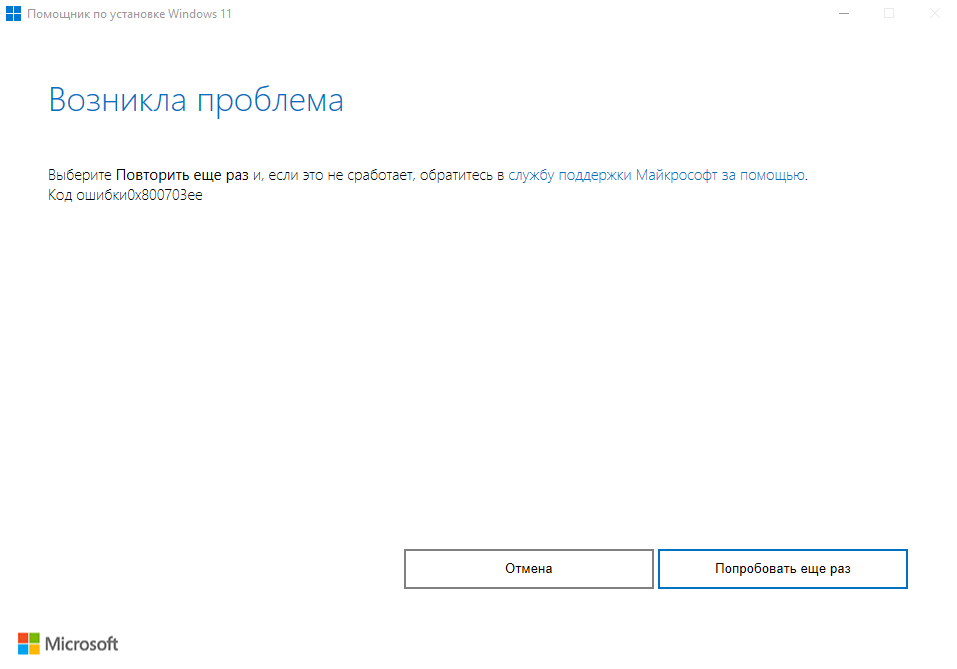Click the title Помощник по установке Windows 11
Image resolution: width=957 pixels, height=669 pixels.
click(x=129, y=13)
